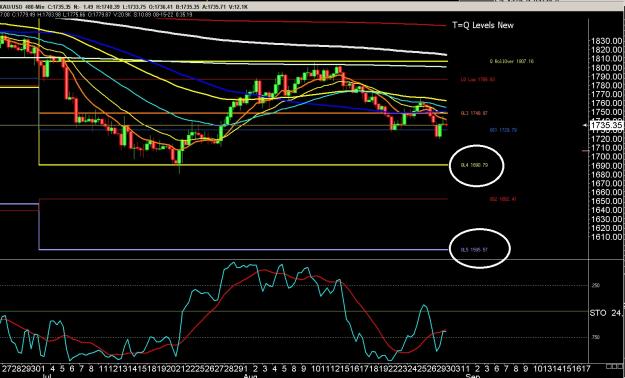Select the orange 1748.87 level label

[474, 113]
